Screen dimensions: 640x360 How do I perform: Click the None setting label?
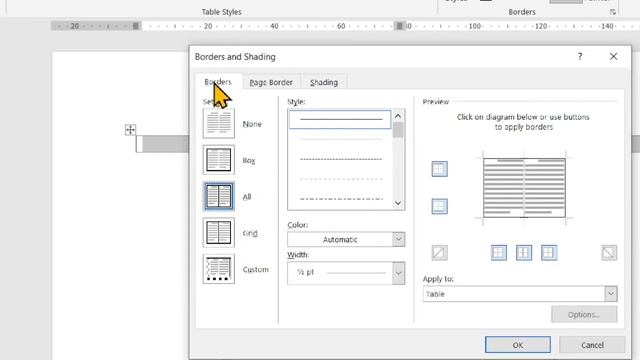point(252,124)
